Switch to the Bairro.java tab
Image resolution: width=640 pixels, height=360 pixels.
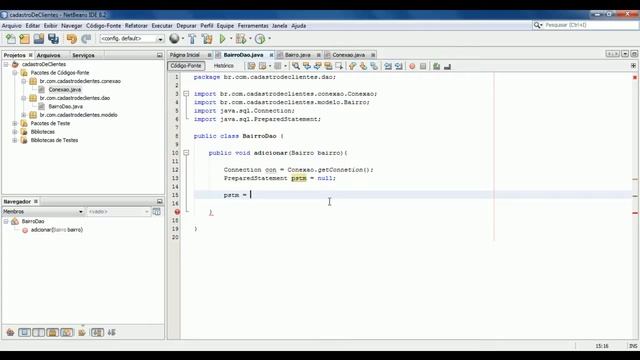tap(298, 55)
